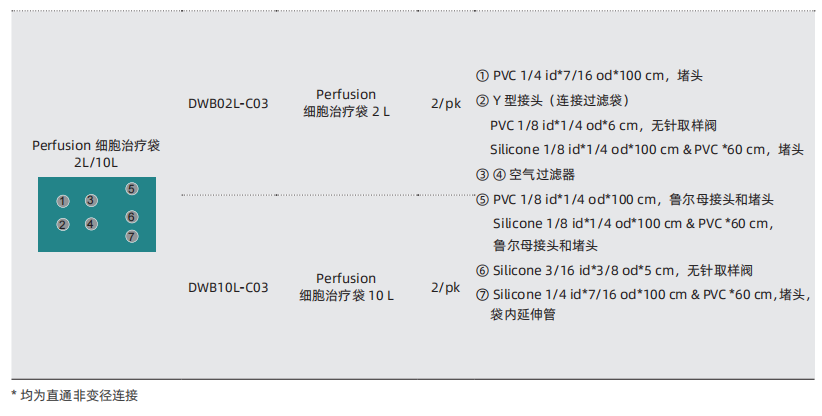This screenshot has width=822, height=416.
Task: Click circled 6 beside Silicone 3/16 line
Action: click(482, 271)
